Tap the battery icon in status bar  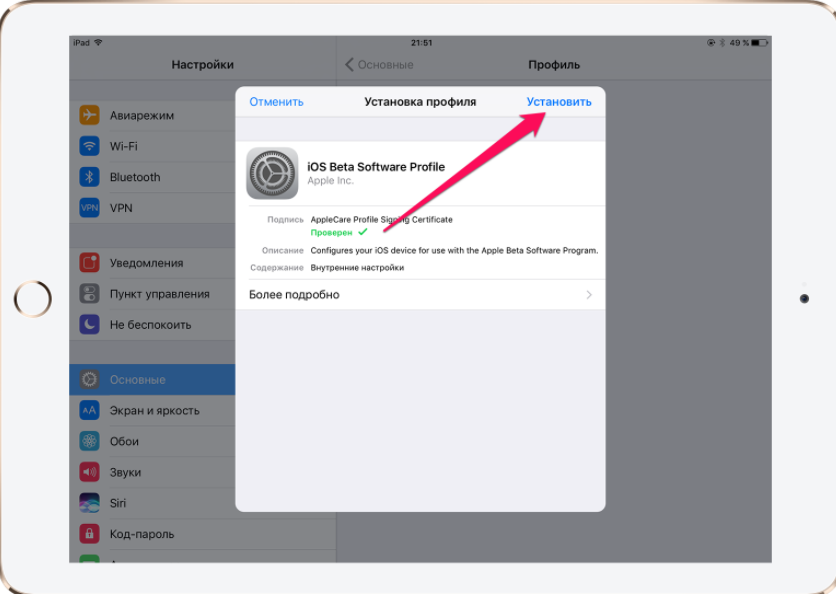[760, 43]
